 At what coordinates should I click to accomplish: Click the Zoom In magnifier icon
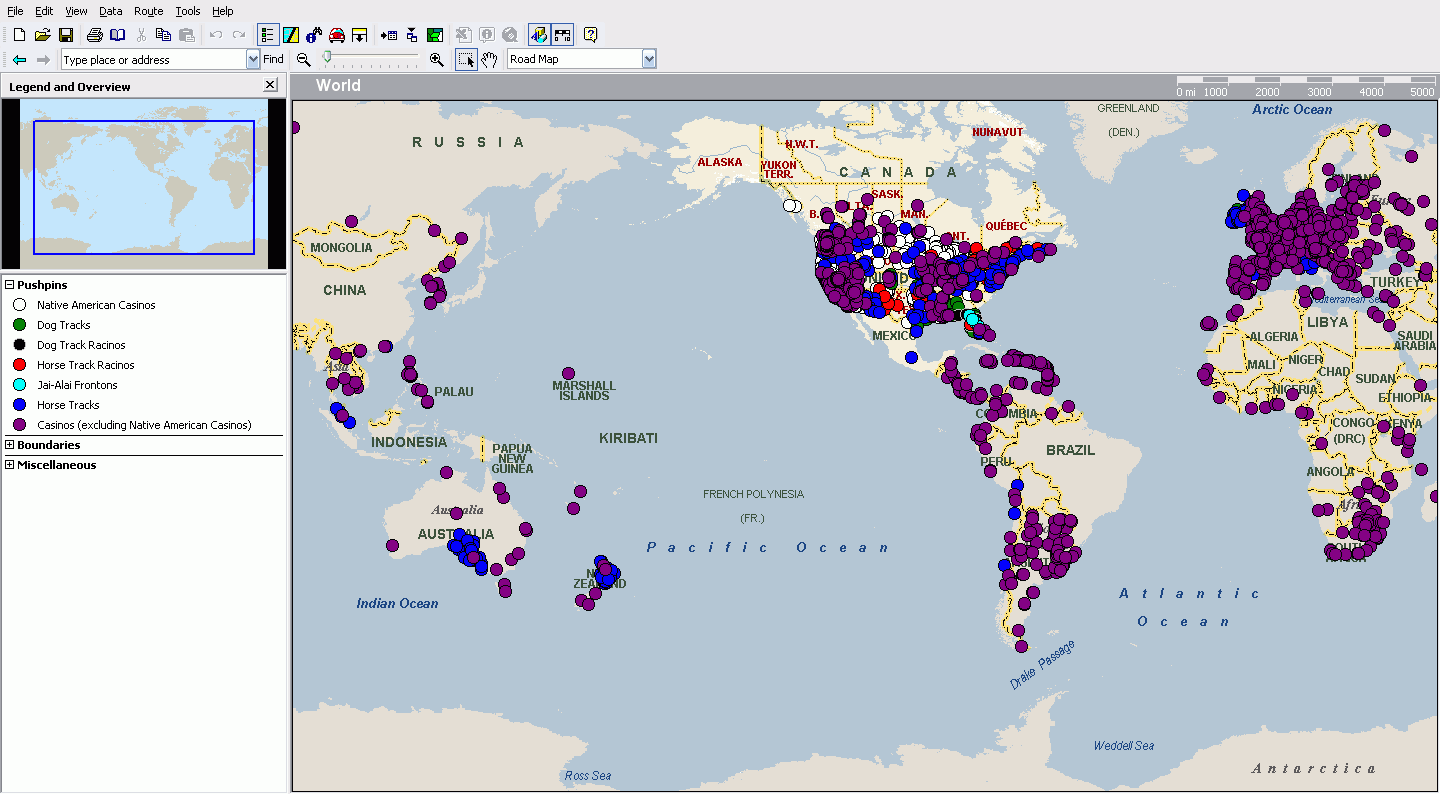(436, 60)
